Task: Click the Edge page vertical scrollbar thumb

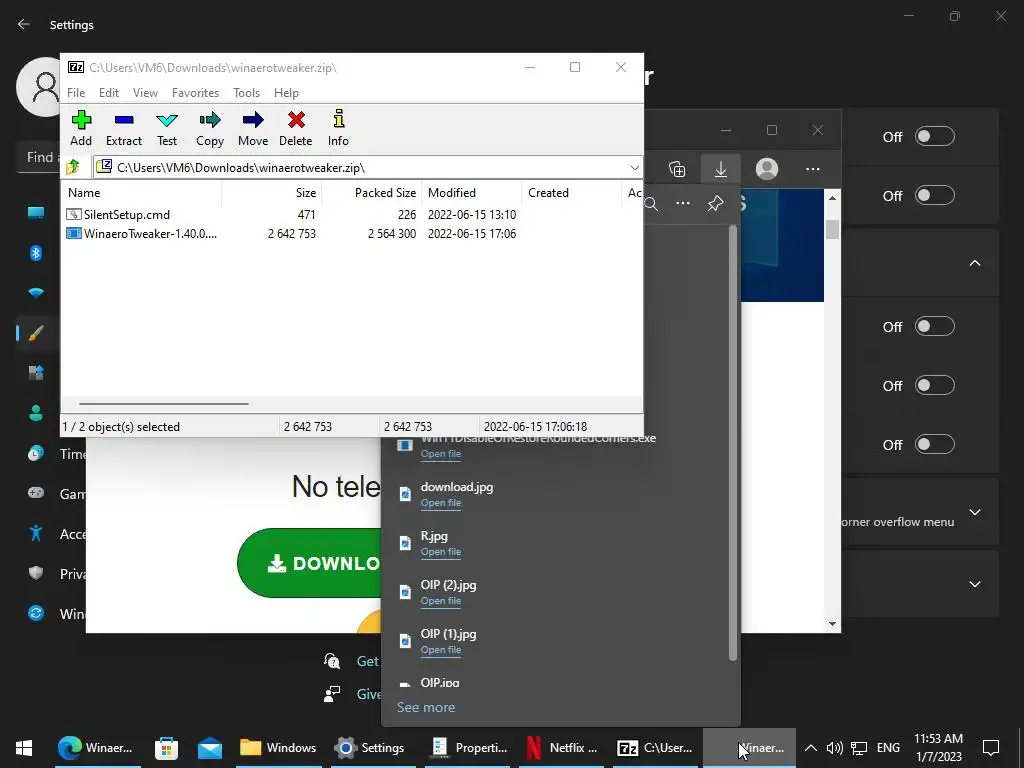Action: point(832,229)
